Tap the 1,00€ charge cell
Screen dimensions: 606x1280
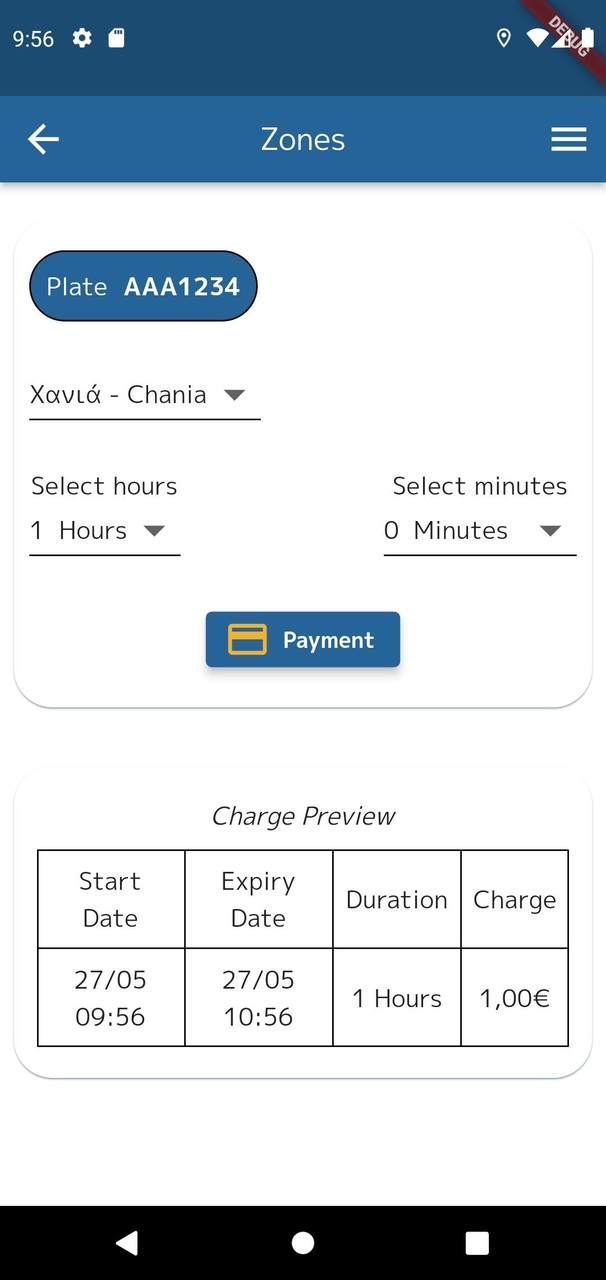(514, 998)
